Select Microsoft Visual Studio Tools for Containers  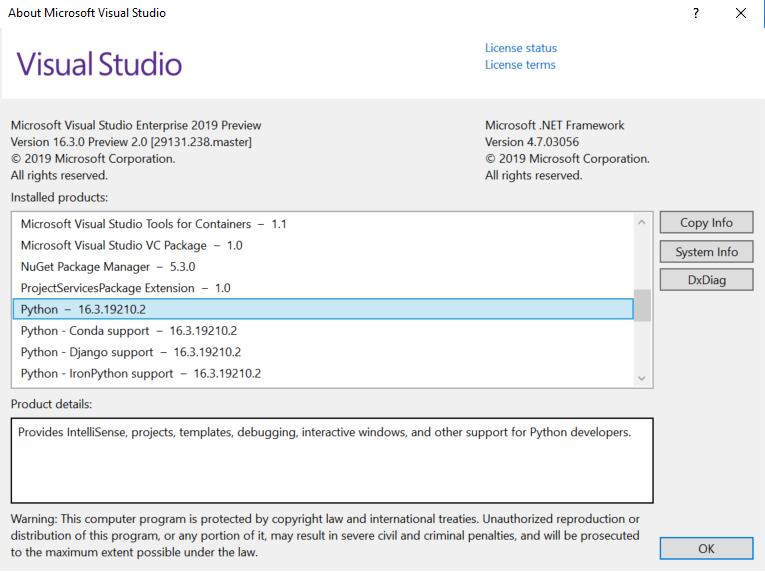[x=323, y=224]
